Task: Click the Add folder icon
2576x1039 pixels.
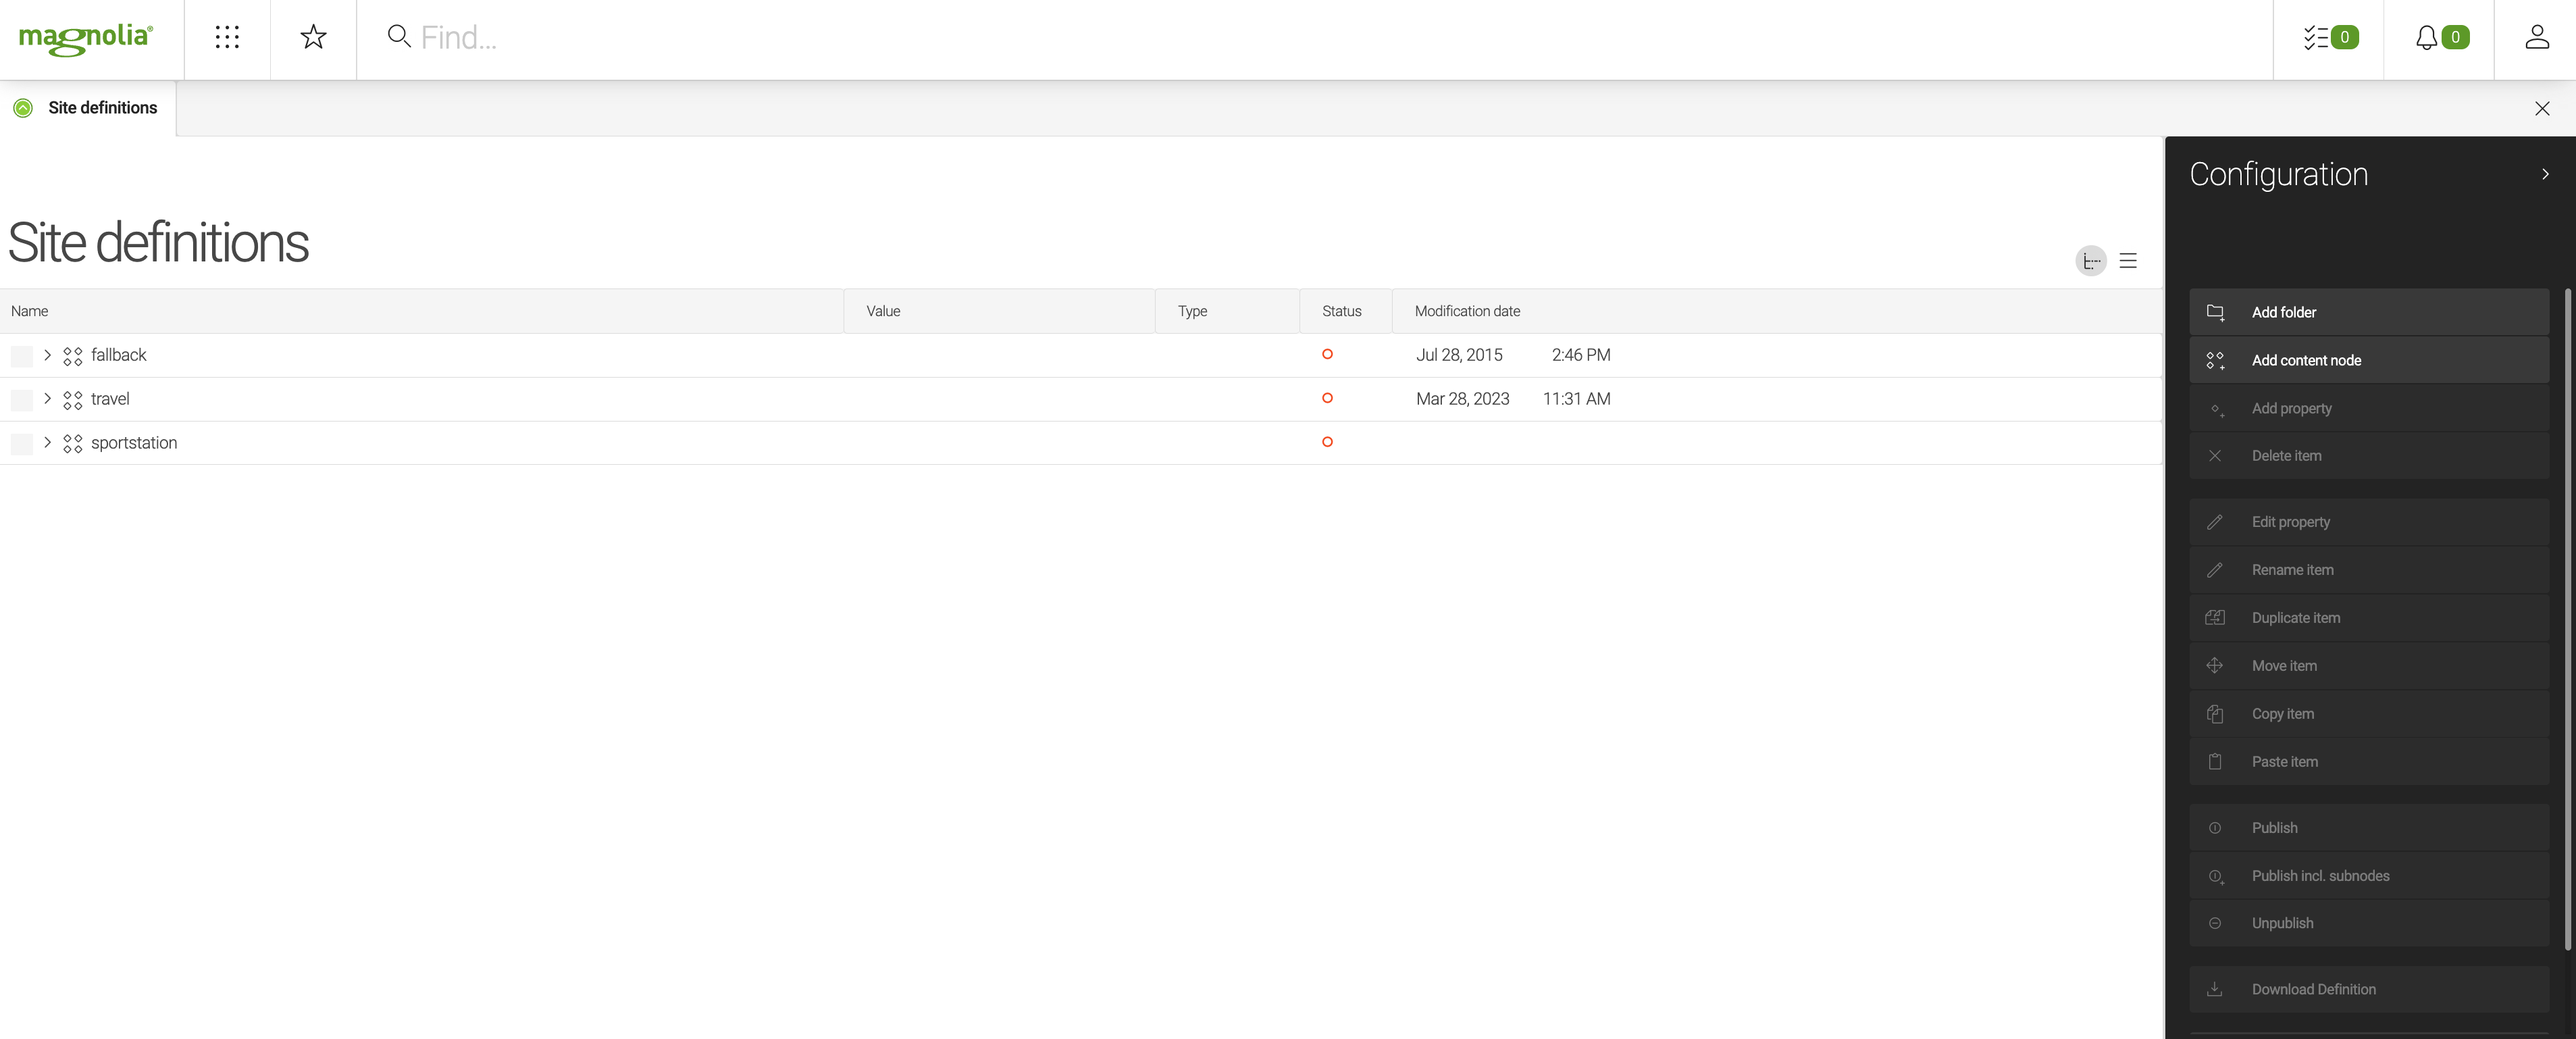Action: coord(2216,312)
